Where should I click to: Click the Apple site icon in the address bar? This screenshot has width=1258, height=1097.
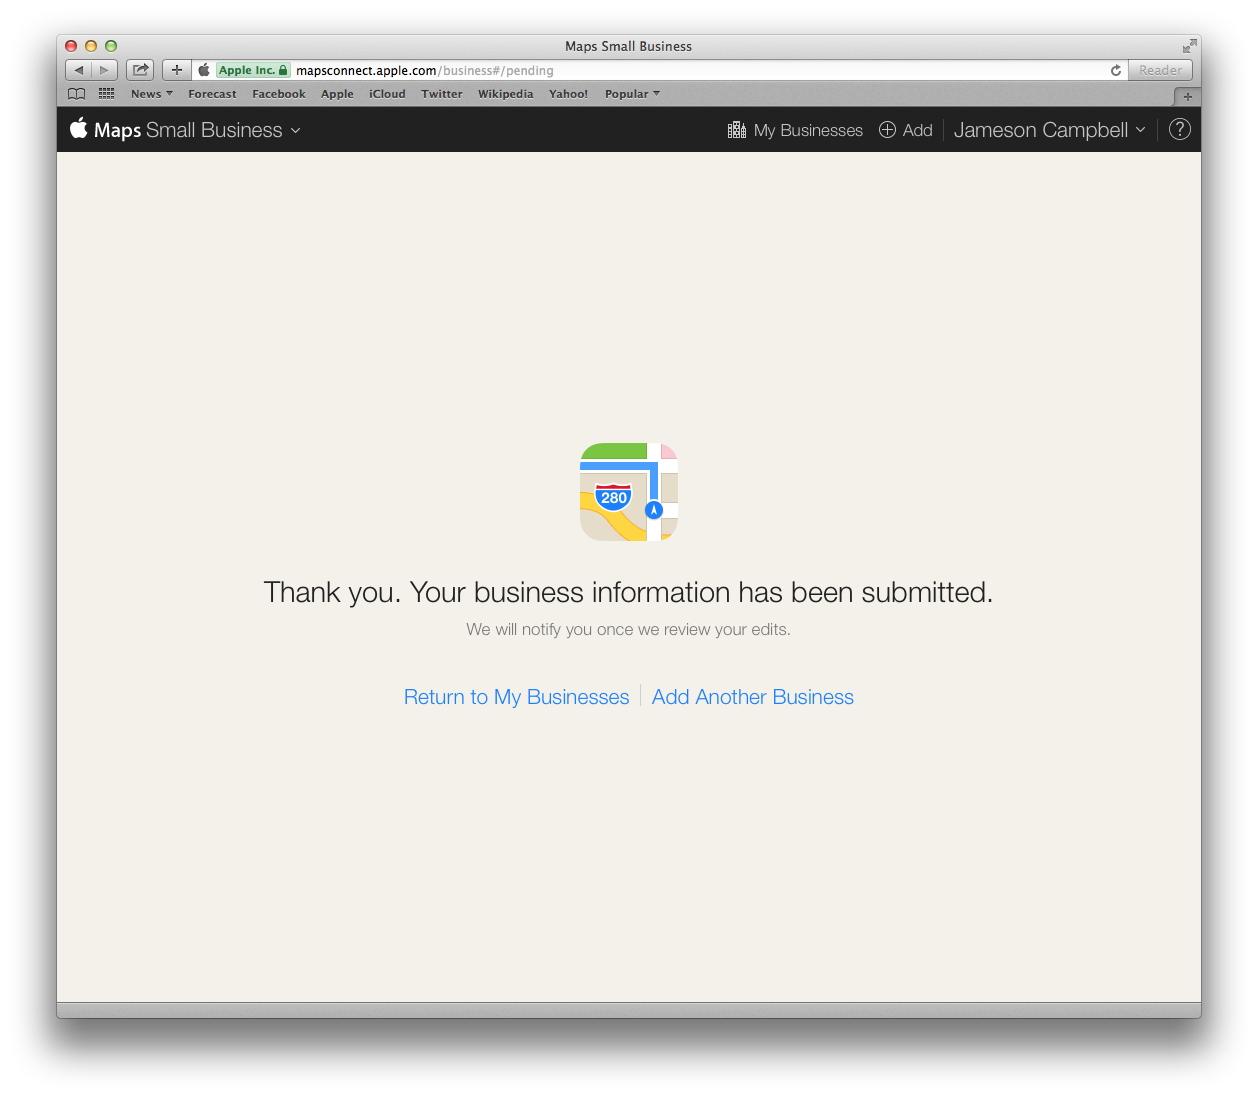pos(204,70)
